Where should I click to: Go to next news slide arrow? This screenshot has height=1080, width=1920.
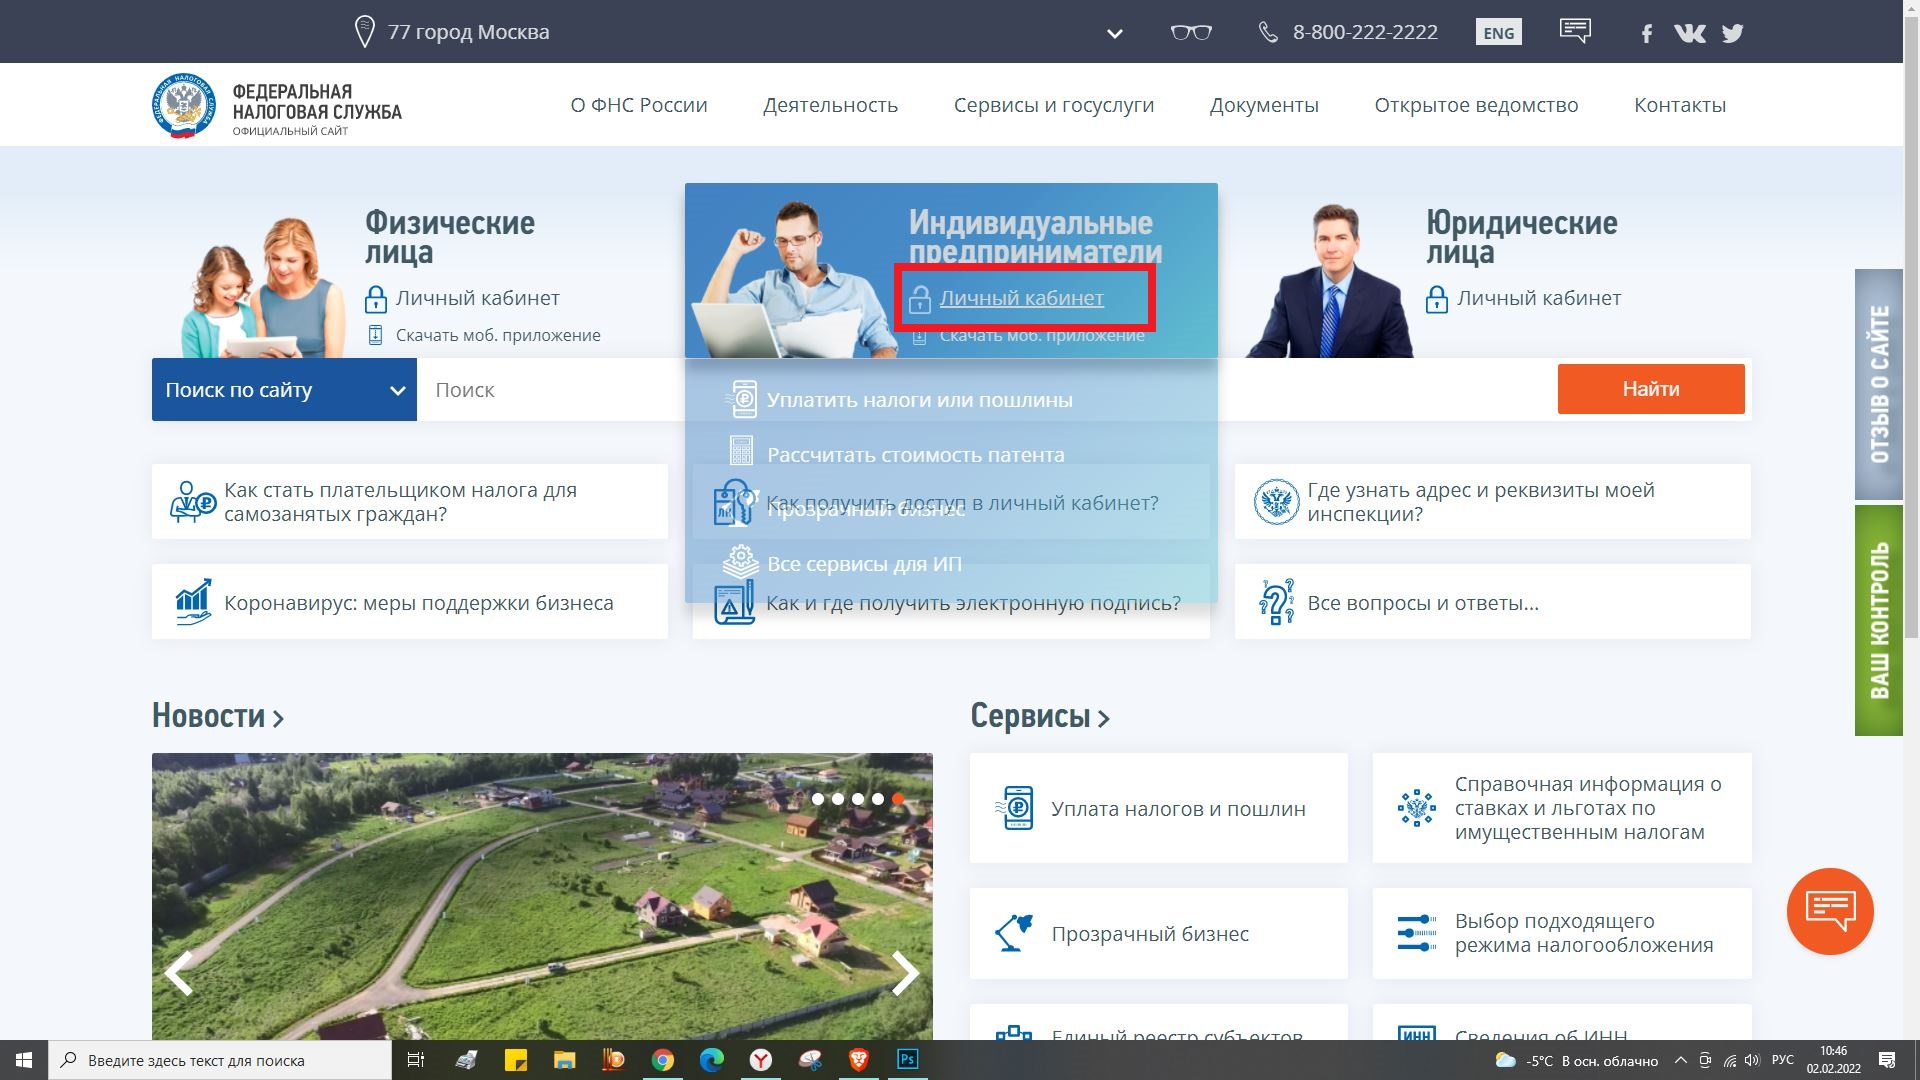click(x=904, y=973)
